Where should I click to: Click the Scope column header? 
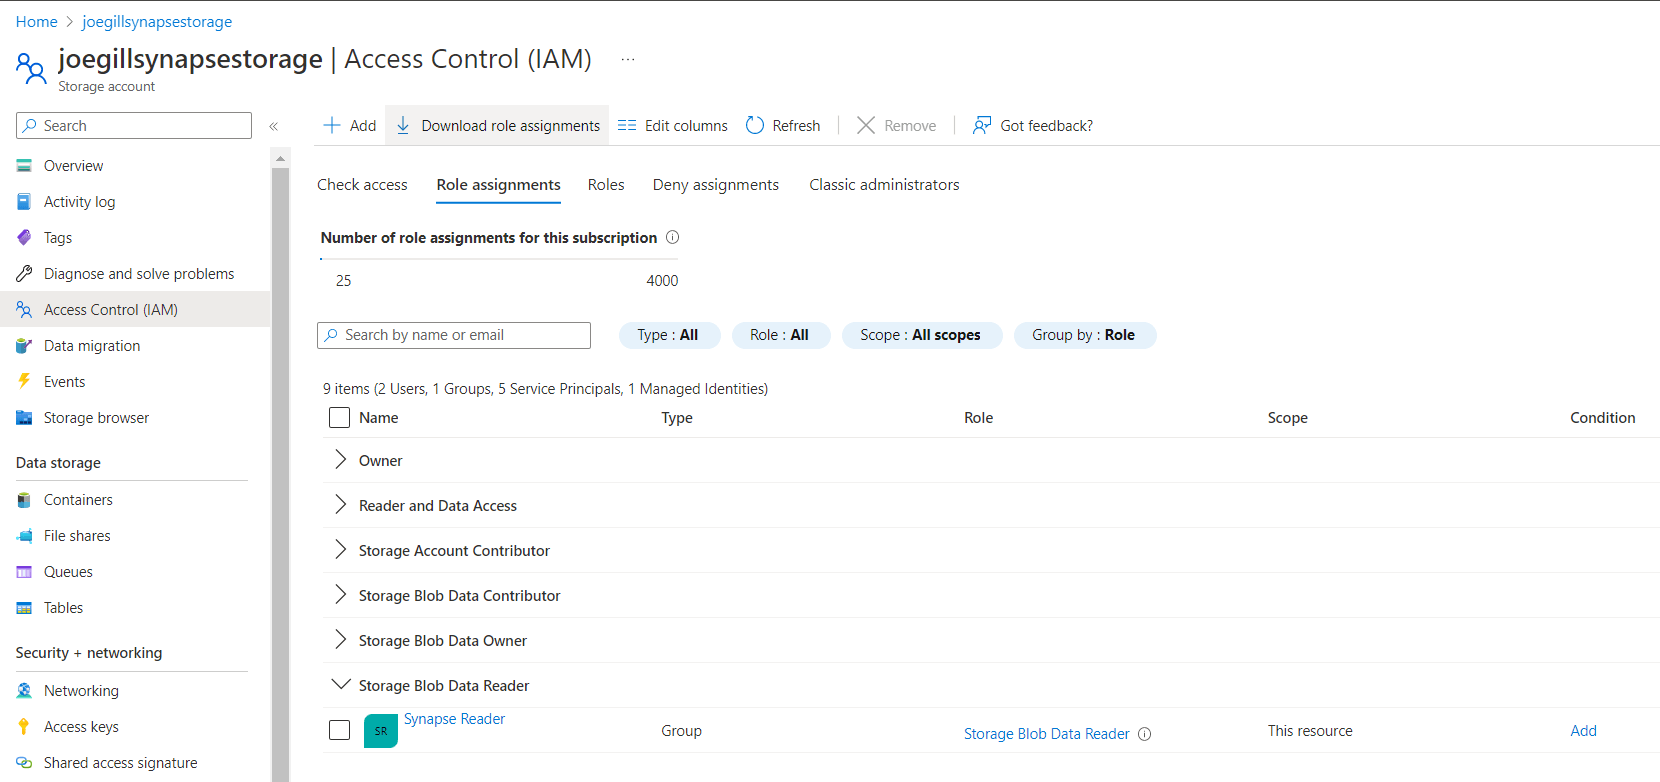click(x=1288, y=418)
